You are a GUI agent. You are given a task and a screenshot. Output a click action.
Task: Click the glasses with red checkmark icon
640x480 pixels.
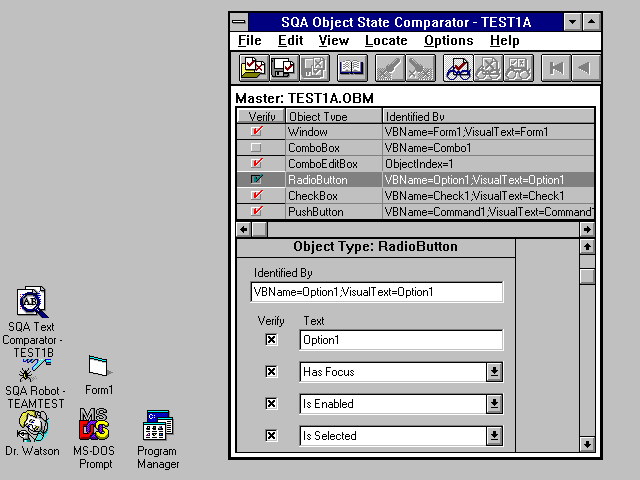(x=458, y=68)
